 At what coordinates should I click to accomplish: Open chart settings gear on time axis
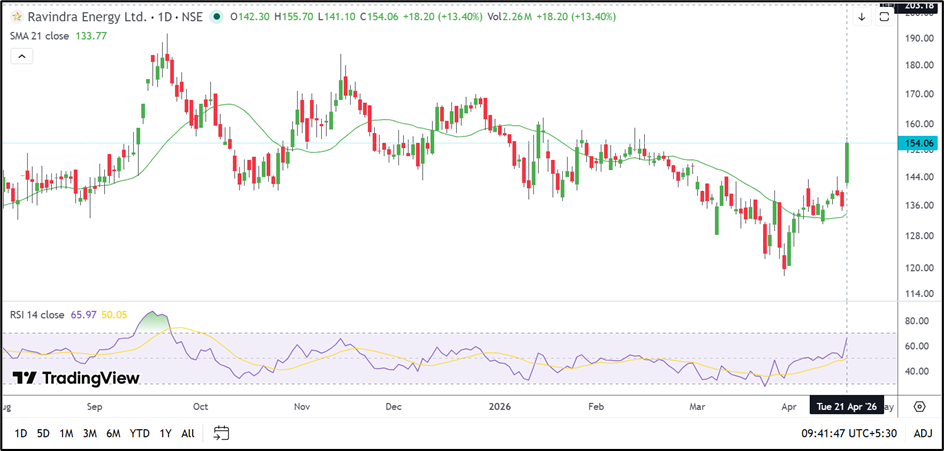tap(919, 407)
